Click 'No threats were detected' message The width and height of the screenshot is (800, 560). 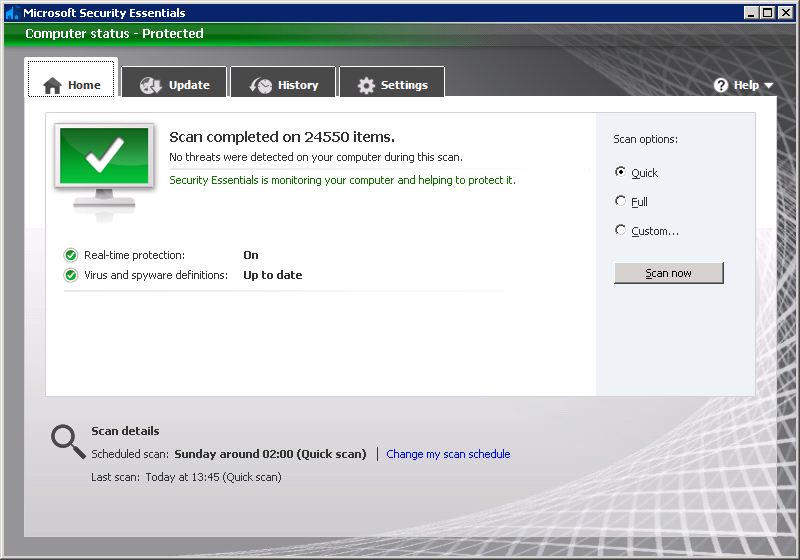[x=316, y=157]
